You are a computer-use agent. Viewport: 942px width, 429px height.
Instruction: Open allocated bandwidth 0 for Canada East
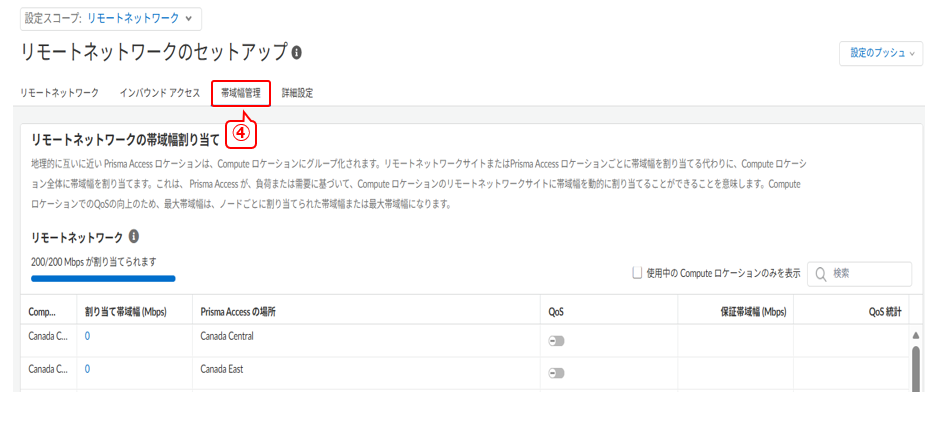[87, 370]
